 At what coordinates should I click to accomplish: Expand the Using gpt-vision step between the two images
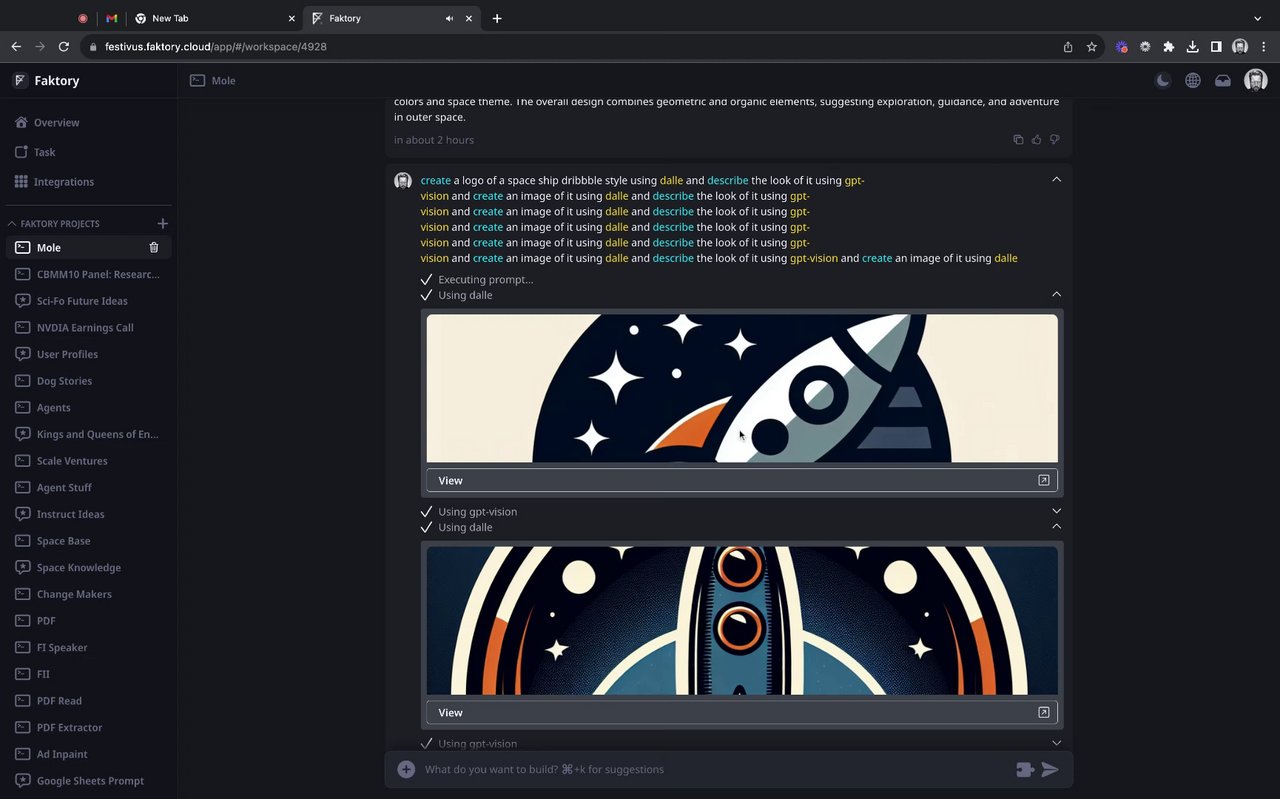1056,511
